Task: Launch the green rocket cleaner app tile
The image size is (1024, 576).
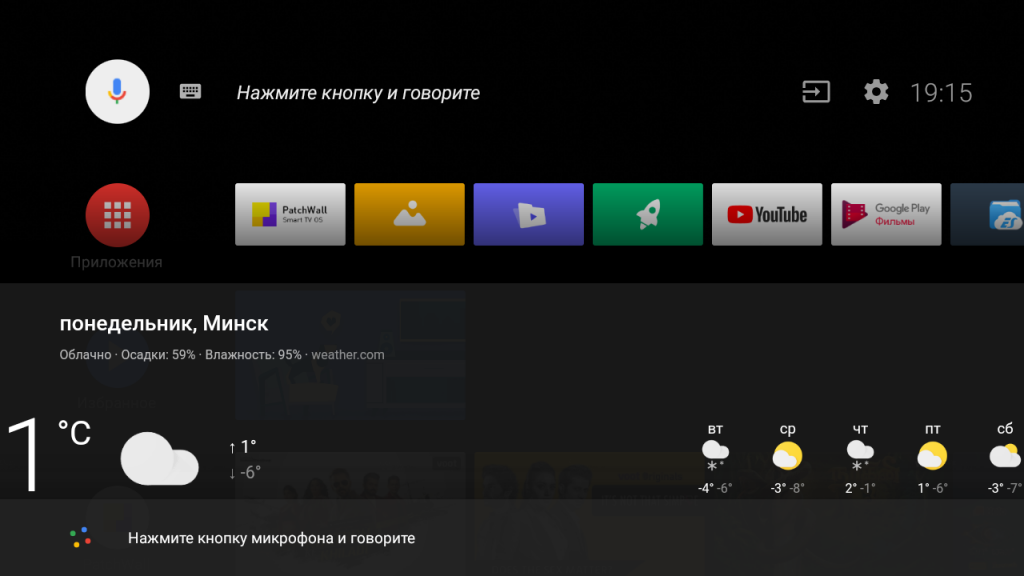Action: click(x=647, y=214)
